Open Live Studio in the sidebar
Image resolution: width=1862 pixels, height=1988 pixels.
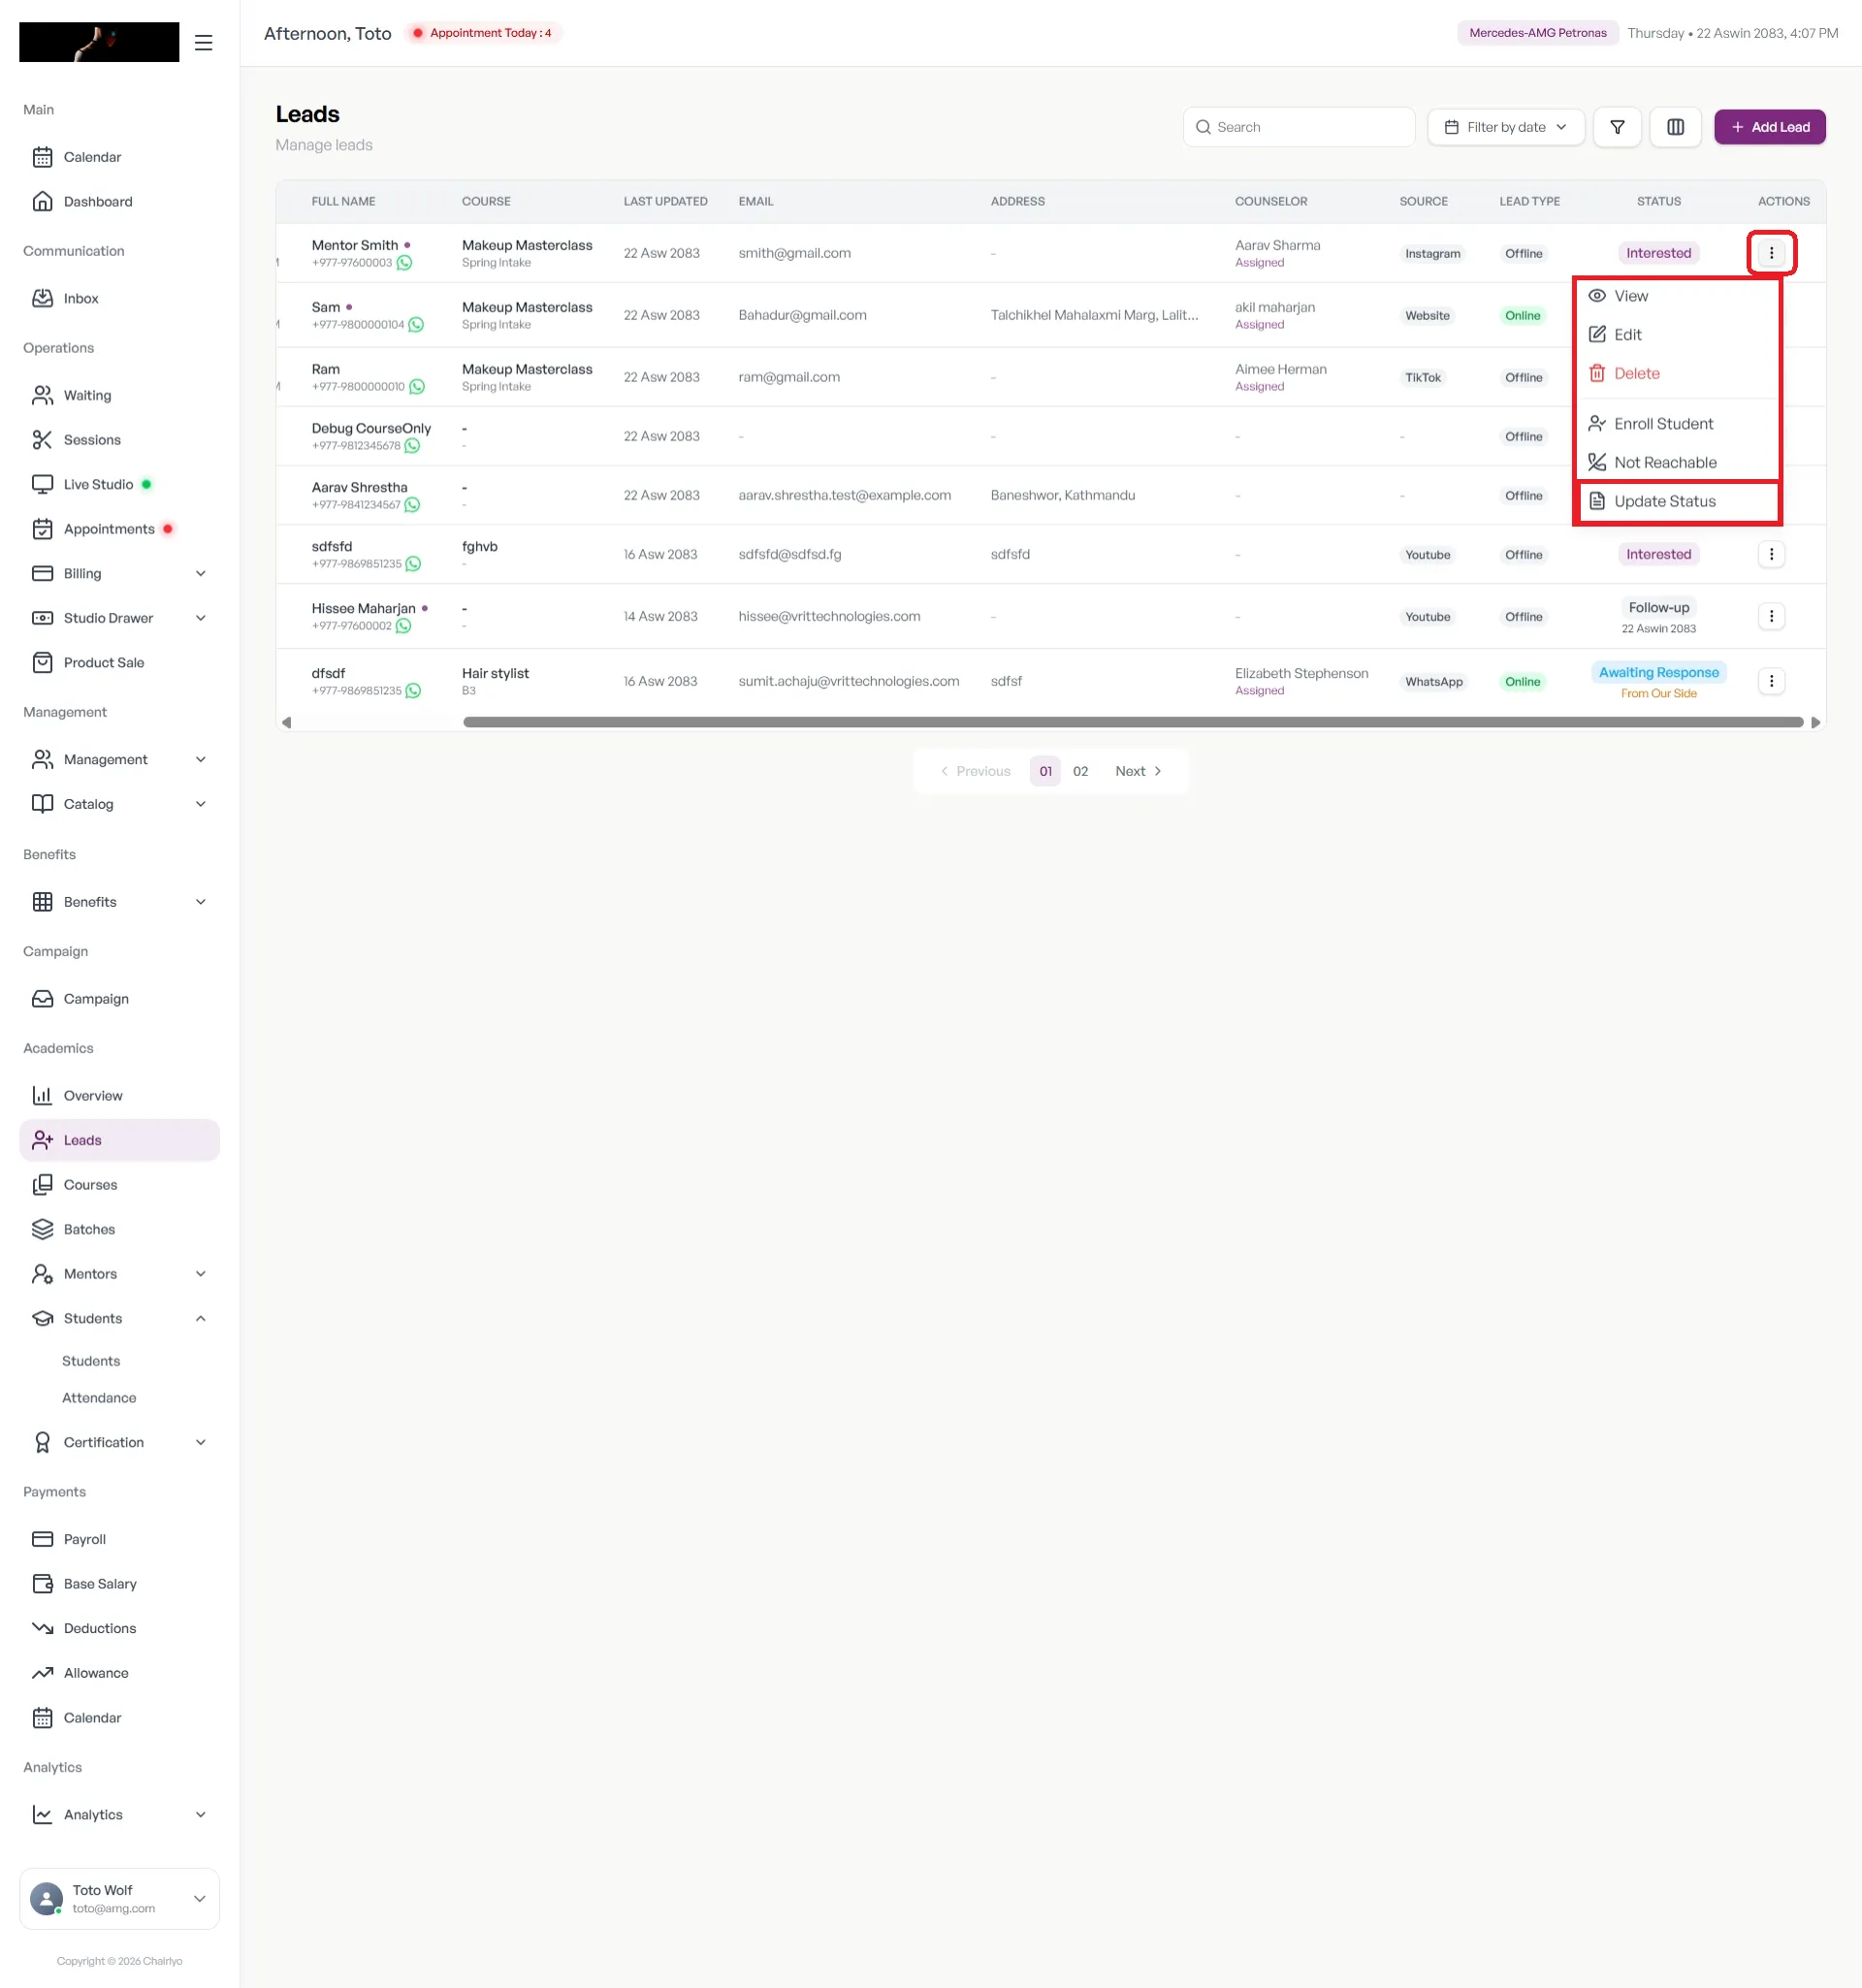pos(119,484)
